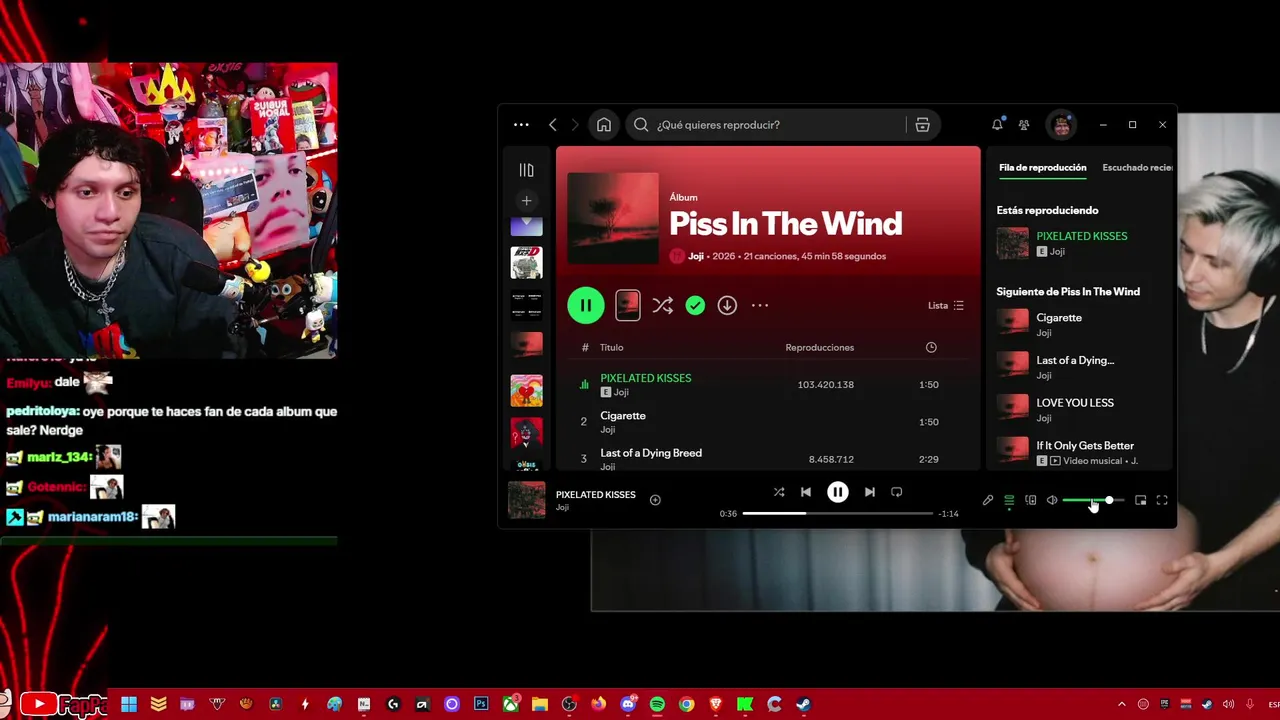Open Photoshop from the taskbar
The height and width of the screenshot is (720, 1280).
pos(481,704)
